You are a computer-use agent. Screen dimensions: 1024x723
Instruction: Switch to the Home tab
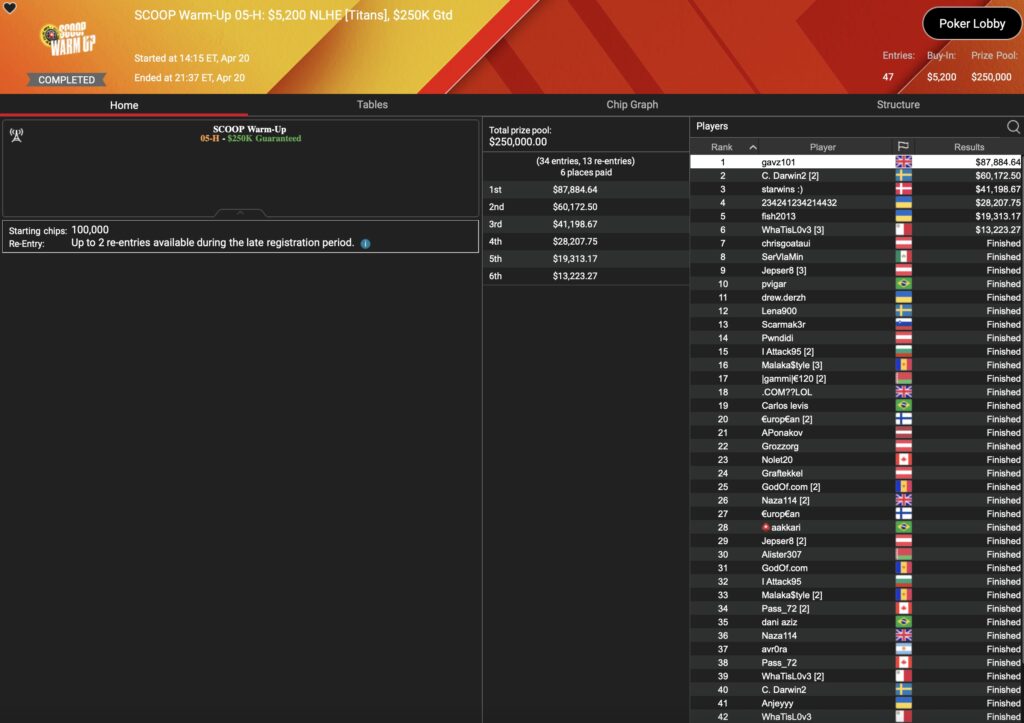(124, 105)
